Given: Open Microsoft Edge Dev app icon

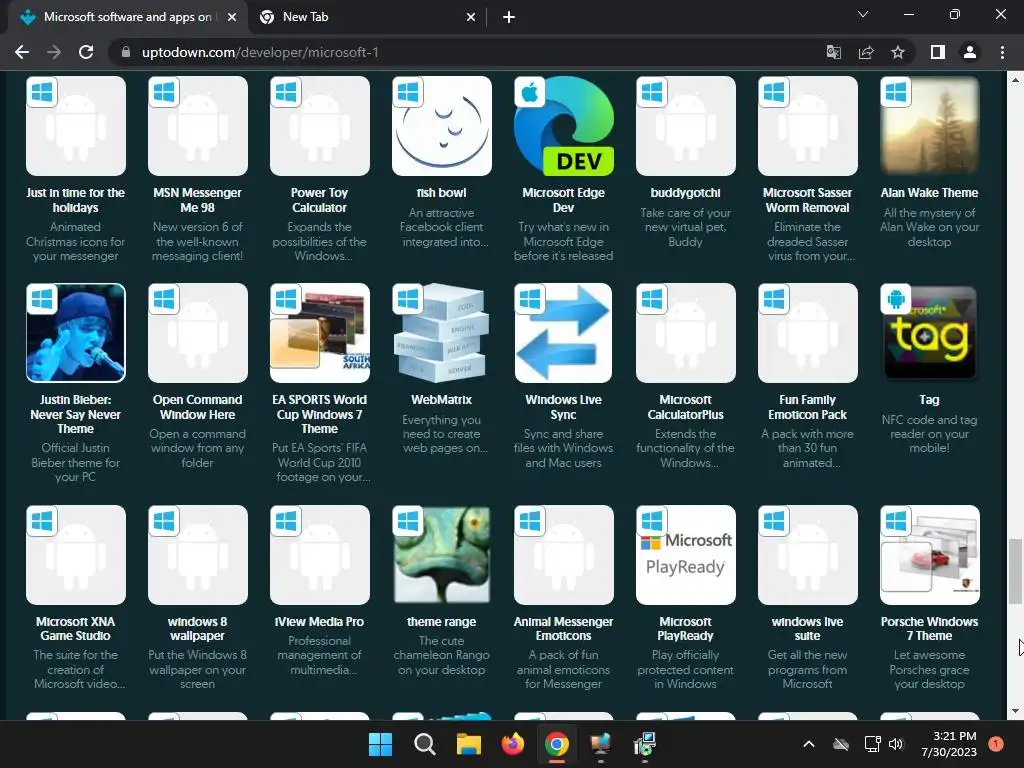Looking at the screenshot, I should point(564,126).
